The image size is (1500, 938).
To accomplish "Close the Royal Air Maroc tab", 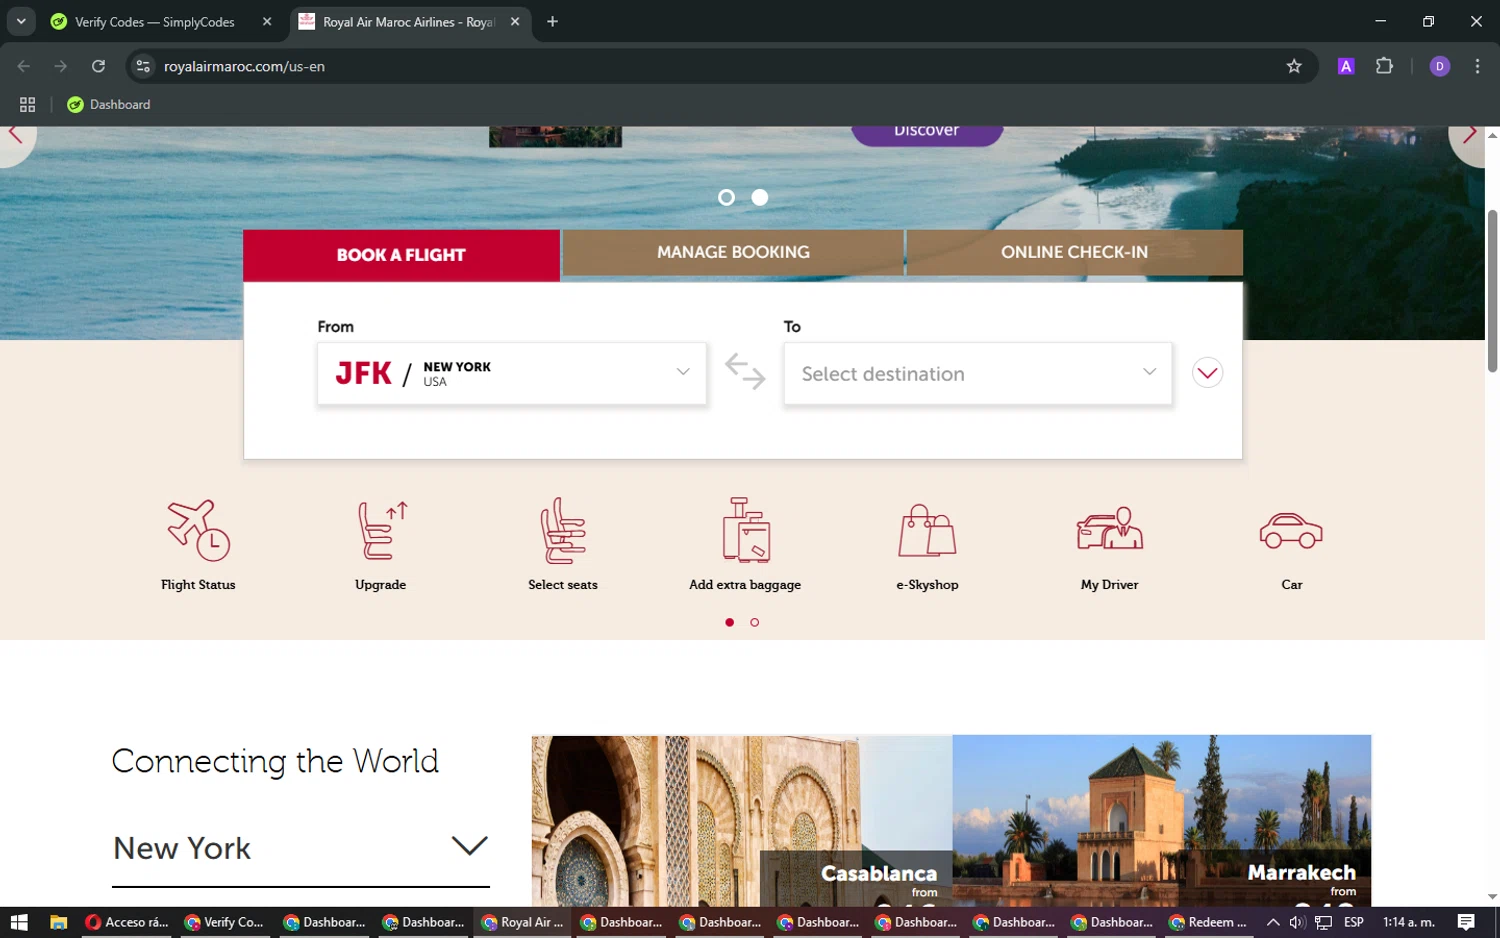I will pos(515,21).
